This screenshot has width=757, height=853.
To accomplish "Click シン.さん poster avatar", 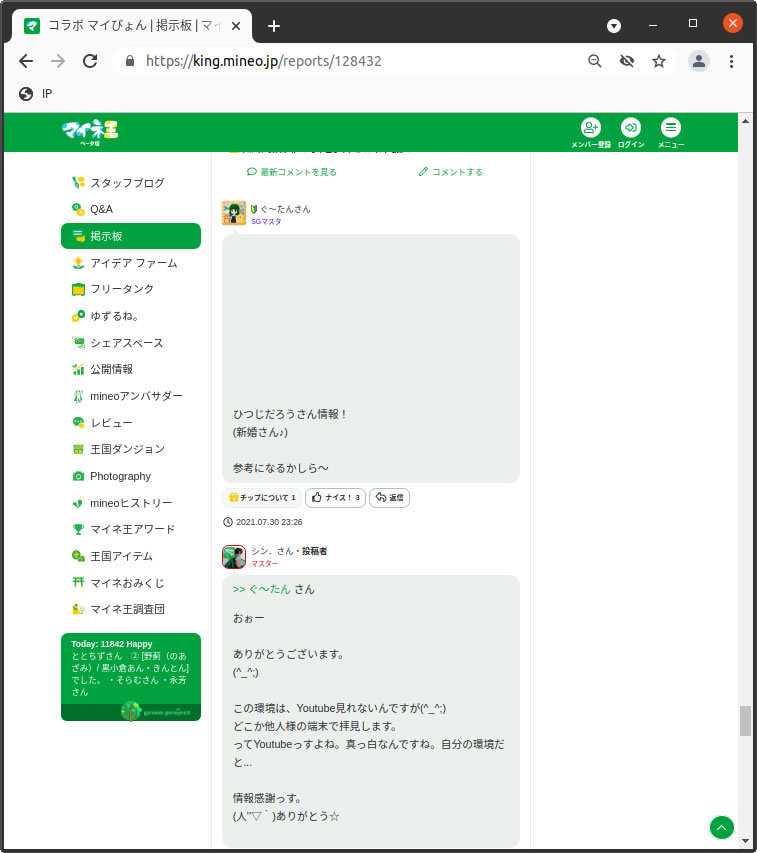I will [234, 557].
